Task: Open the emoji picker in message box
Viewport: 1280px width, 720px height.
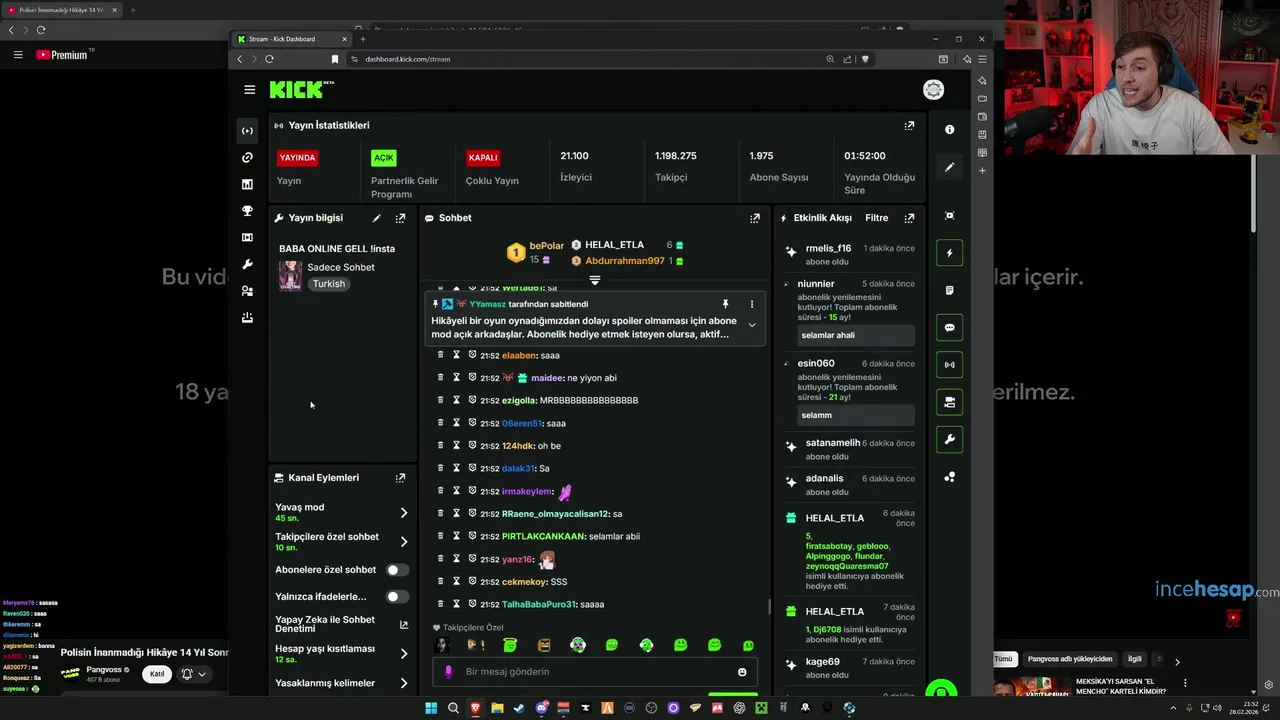Action: [x=742, y=672]
